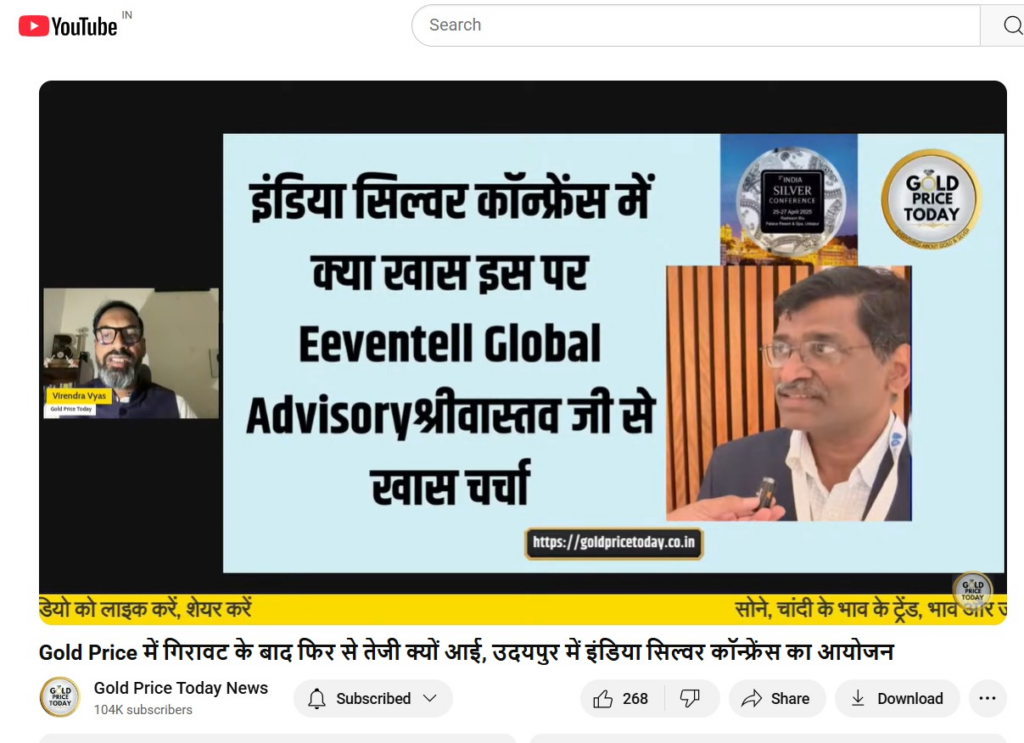Click into the Search field
Viewport: 1024px width, 743px height.
click(x=696, y=25)
